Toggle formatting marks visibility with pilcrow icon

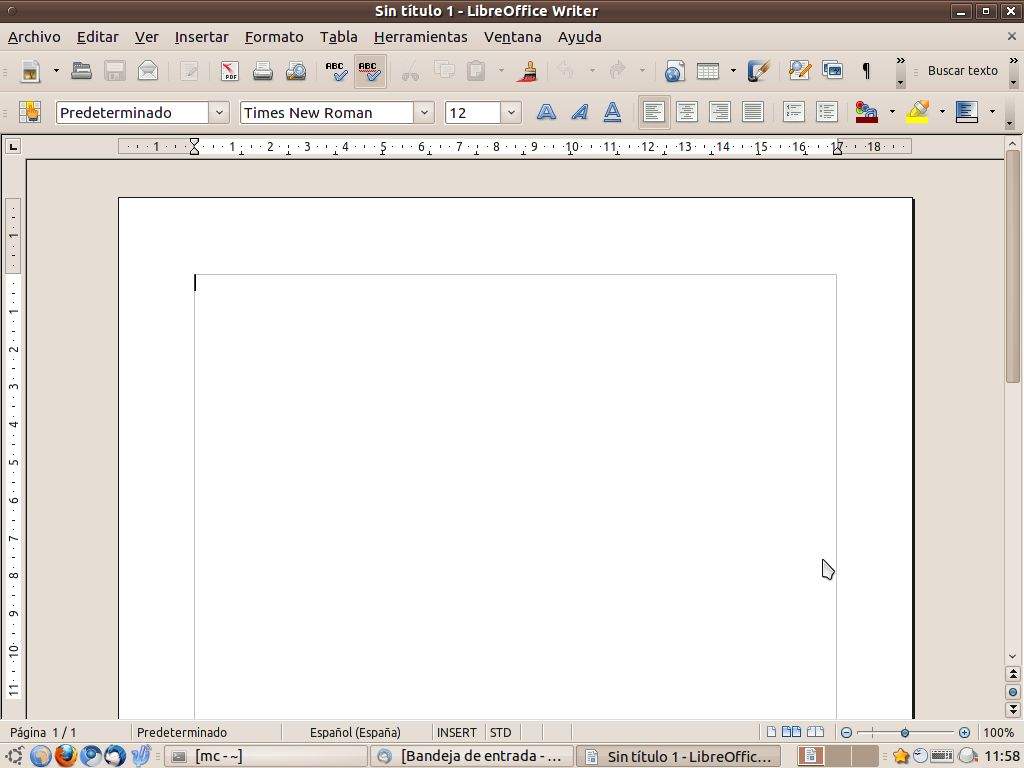pos(866,71)
